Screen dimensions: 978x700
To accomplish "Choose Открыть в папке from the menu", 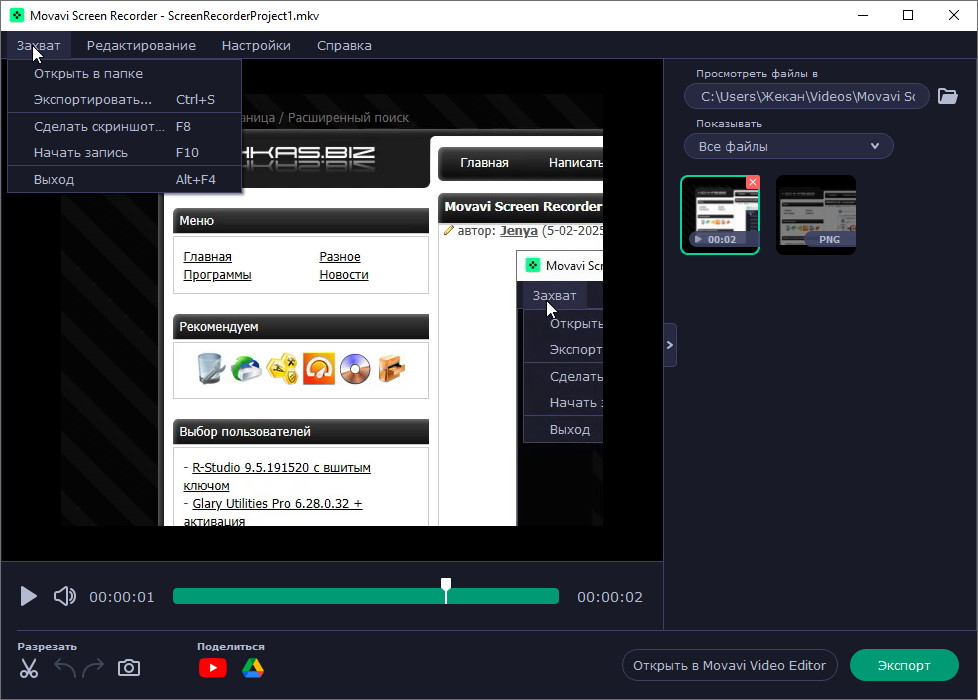I will (x=124, y=74).
